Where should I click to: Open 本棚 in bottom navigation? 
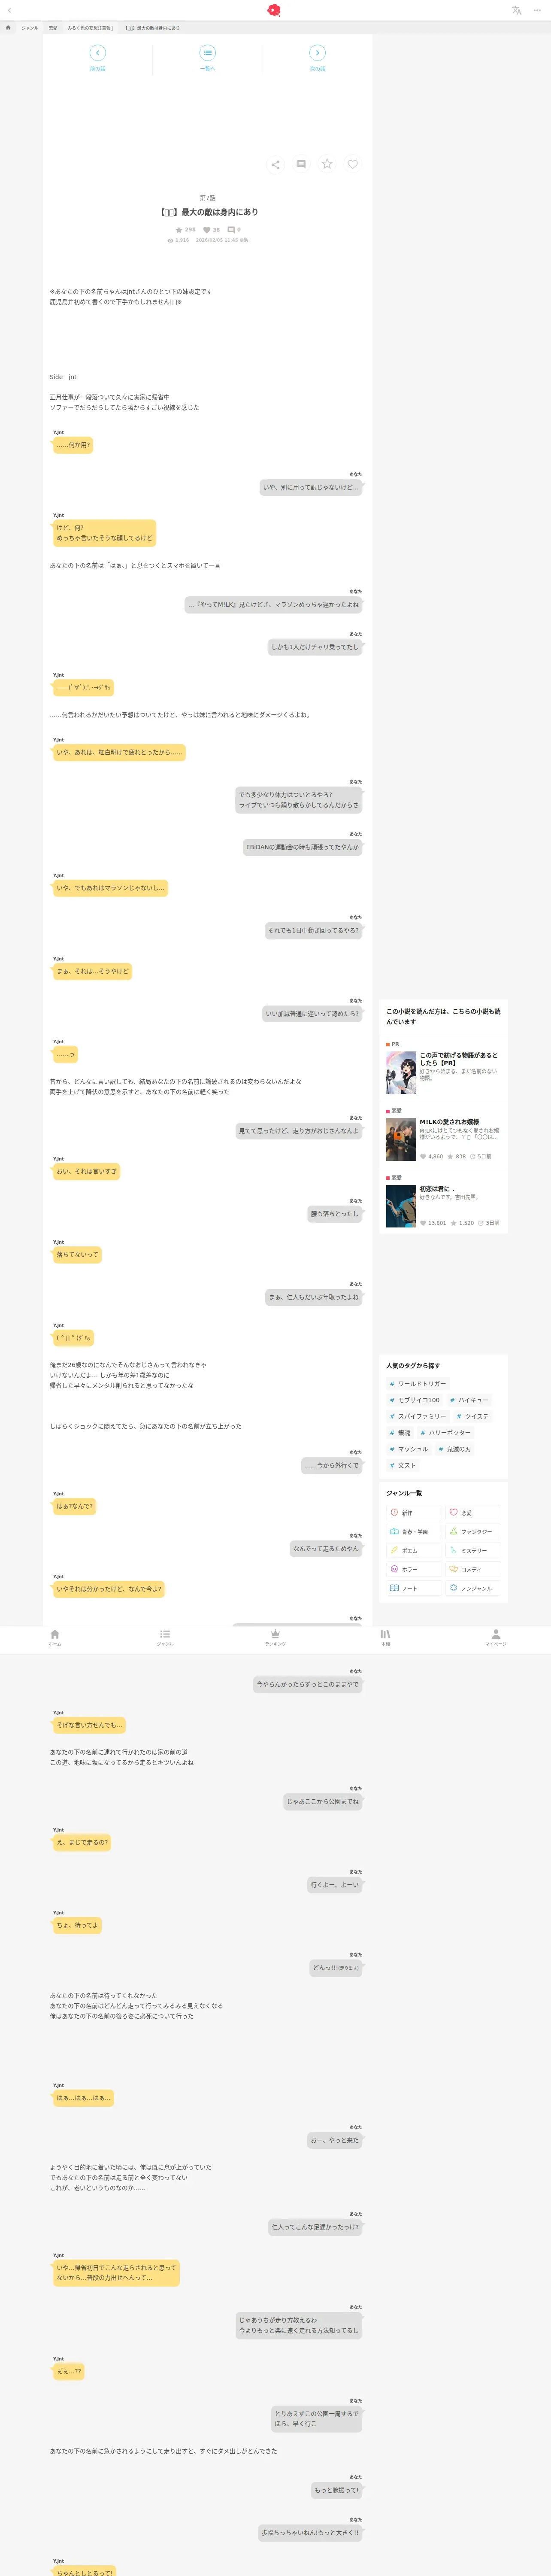tap(385, 1637)
